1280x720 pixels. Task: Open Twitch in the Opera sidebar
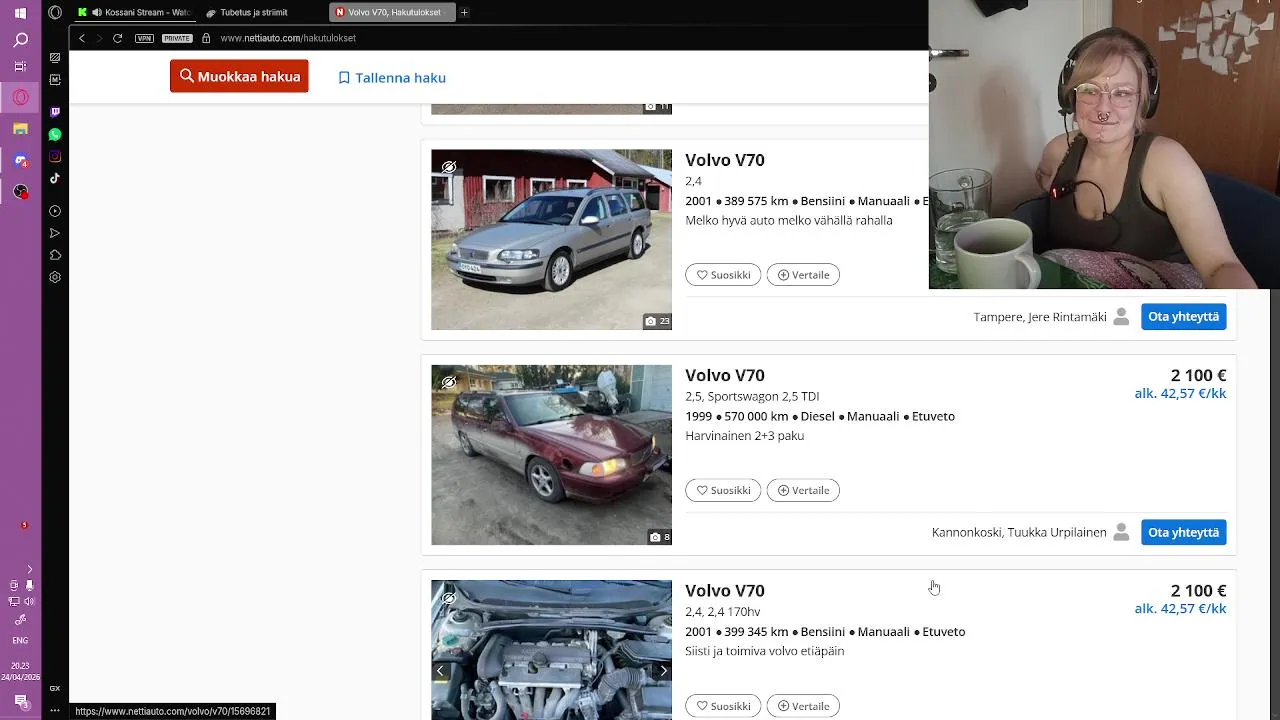[x=55, y=112]
